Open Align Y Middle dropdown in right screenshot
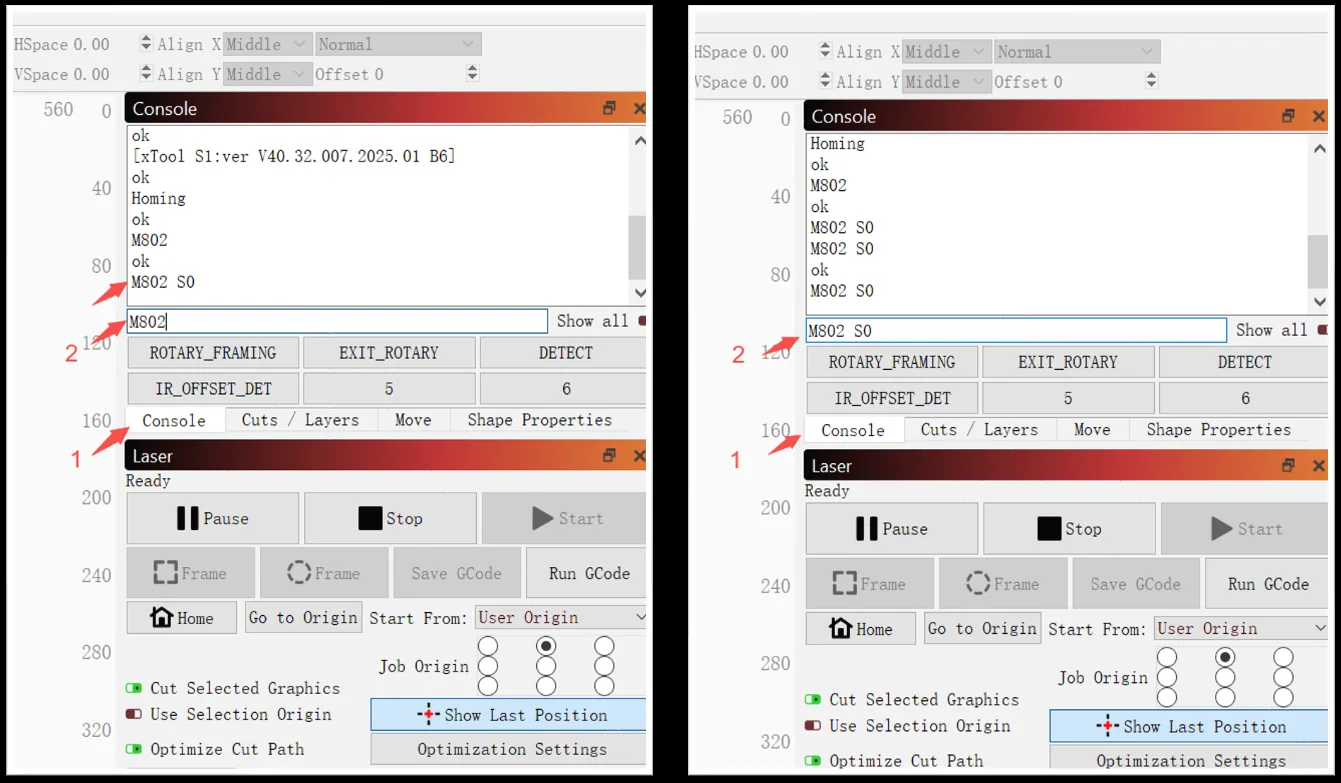 click(947, 82)
